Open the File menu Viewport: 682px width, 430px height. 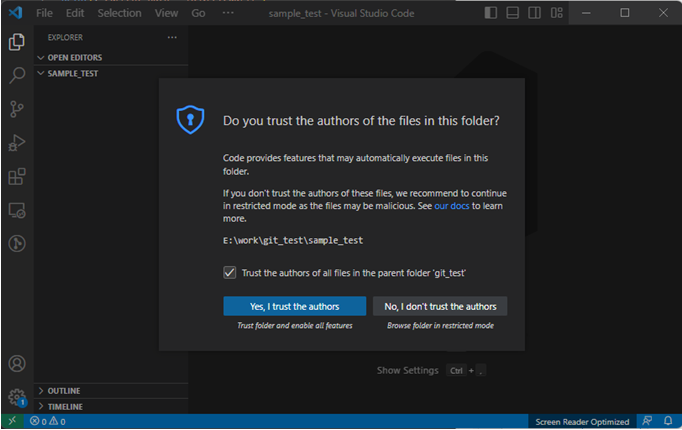coord(44,13)
